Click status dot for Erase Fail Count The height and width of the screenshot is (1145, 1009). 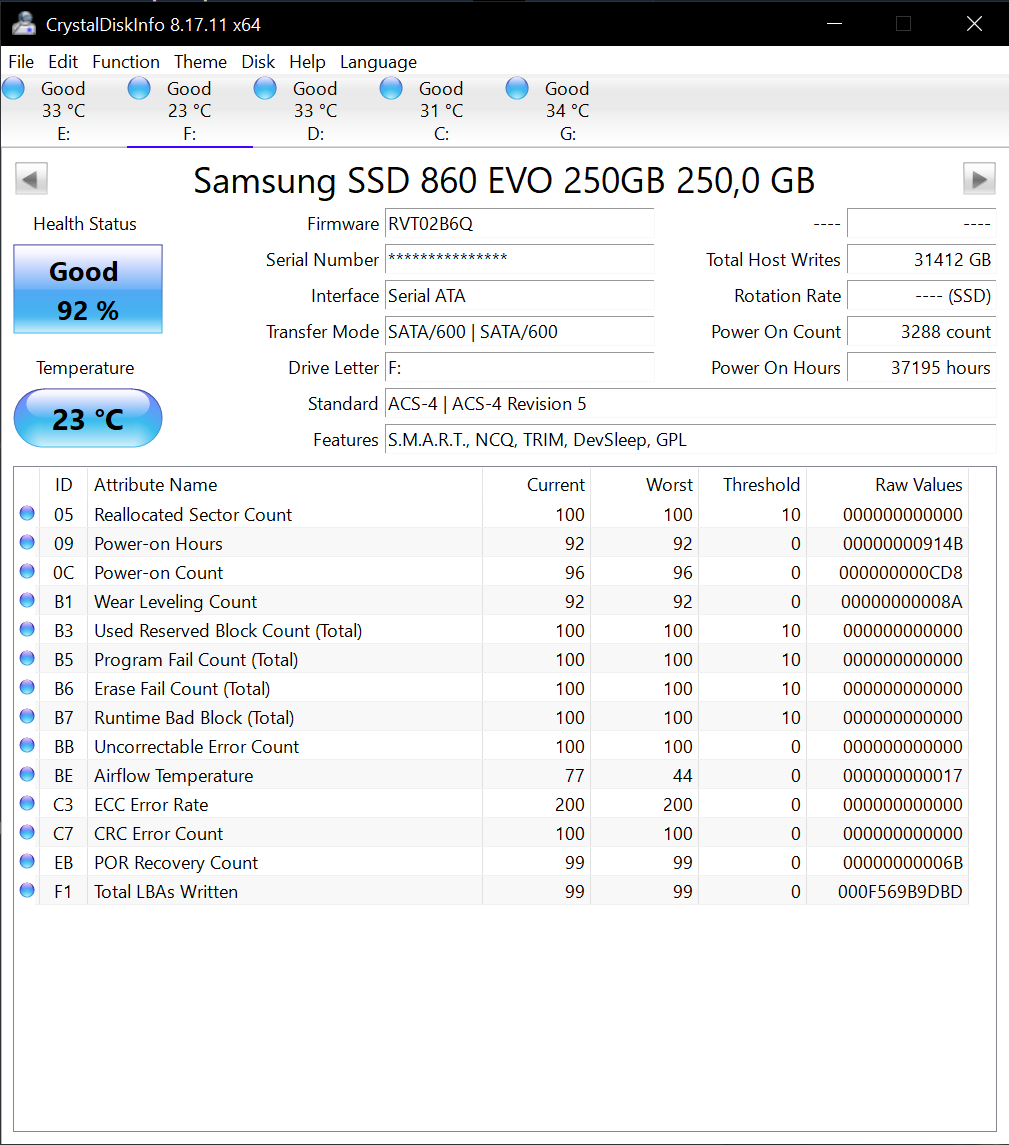27,687
